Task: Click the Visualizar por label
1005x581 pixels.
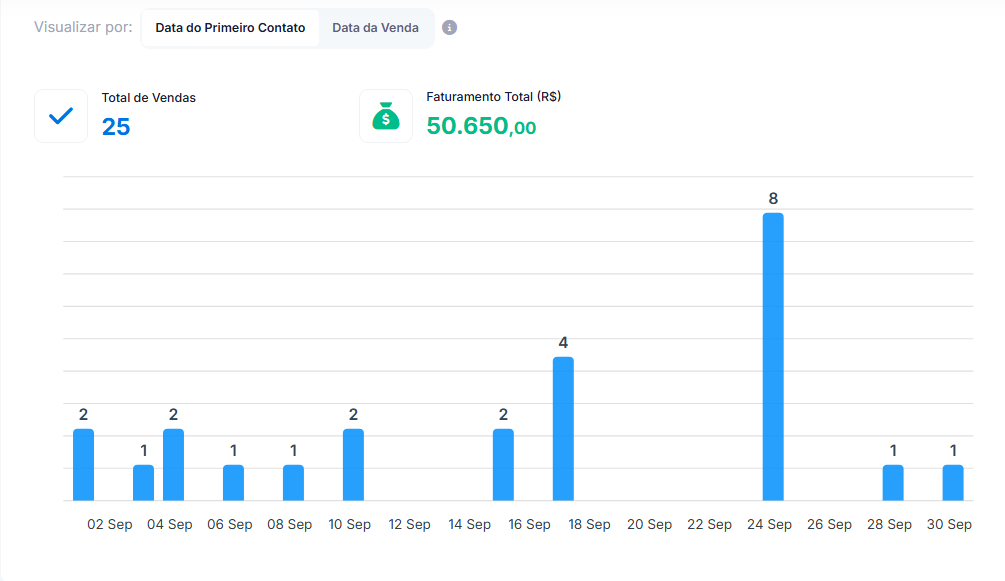Action: point(83,27)
